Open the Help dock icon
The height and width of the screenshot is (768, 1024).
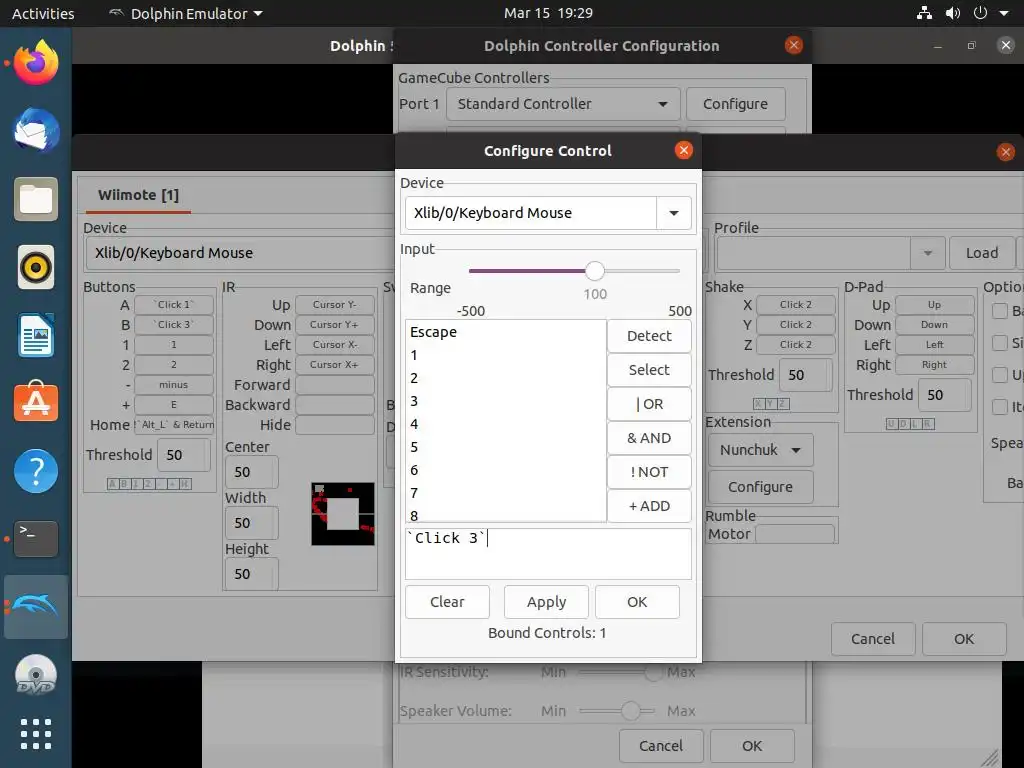36,471
